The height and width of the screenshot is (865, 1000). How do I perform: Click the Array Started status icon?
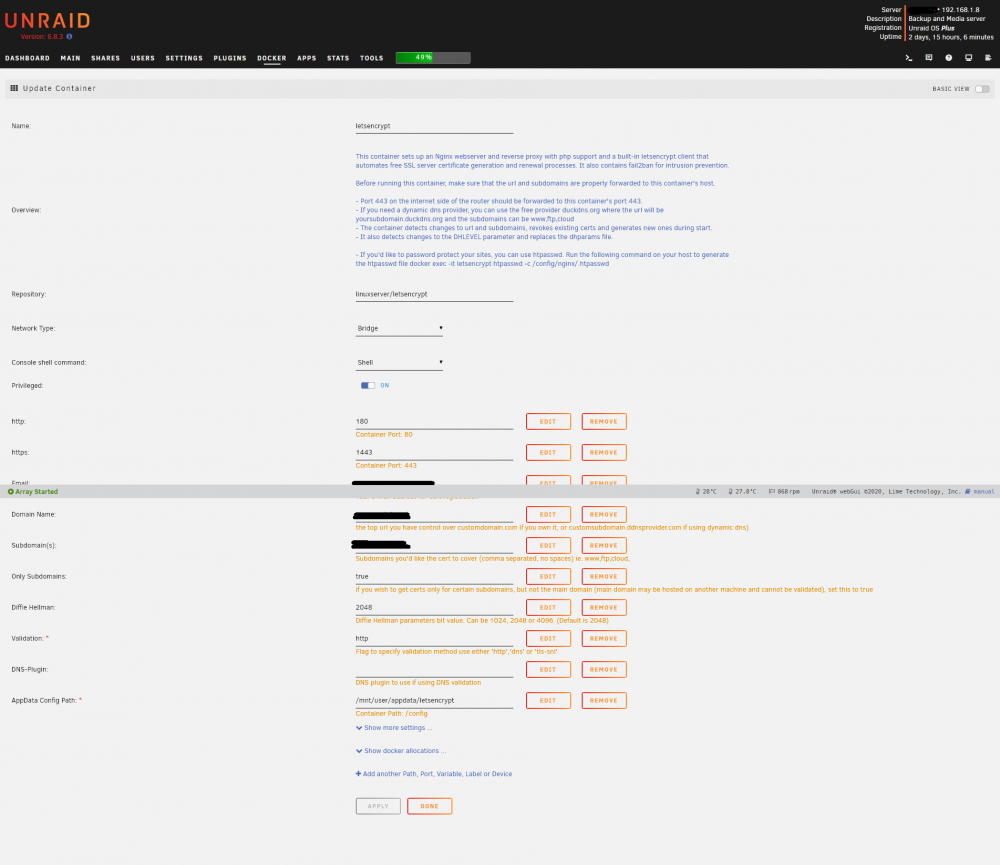(10, 492)
